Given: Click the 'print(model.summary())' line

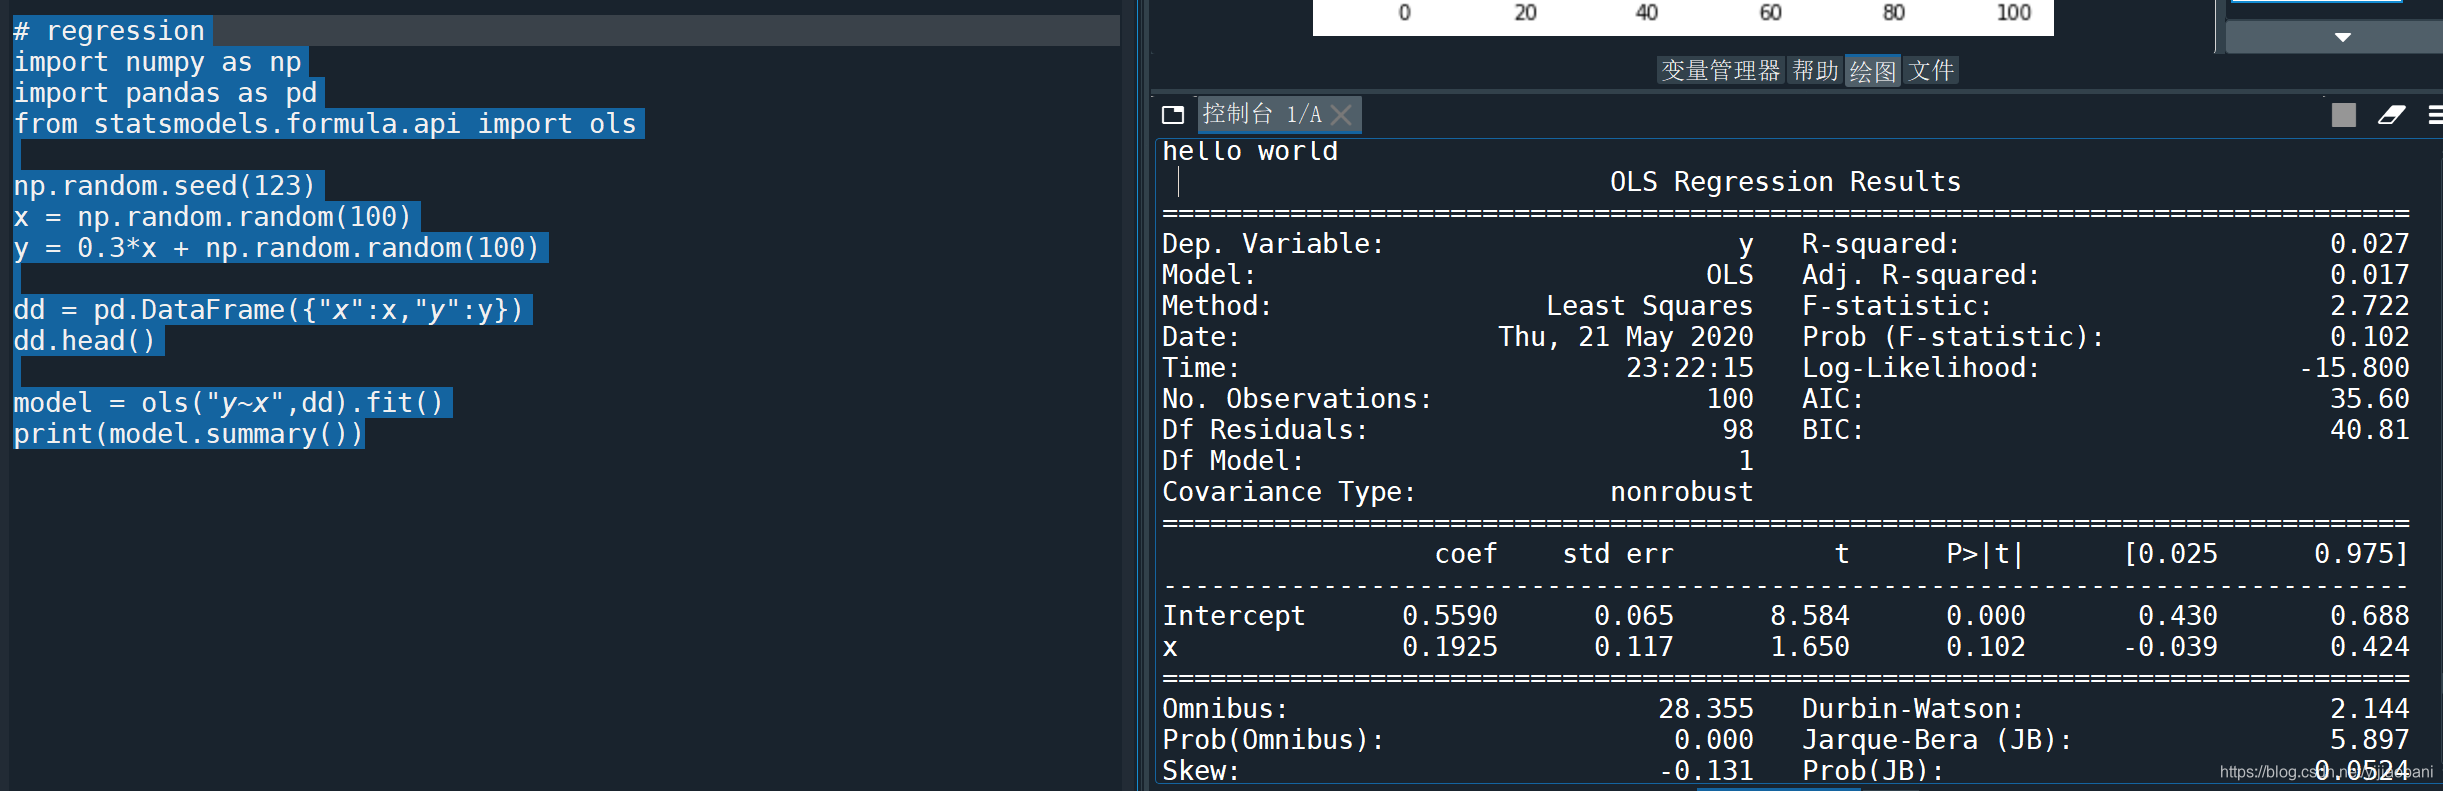Looking at the screenshot, I should pyautogui.click(x=189, y=434).
